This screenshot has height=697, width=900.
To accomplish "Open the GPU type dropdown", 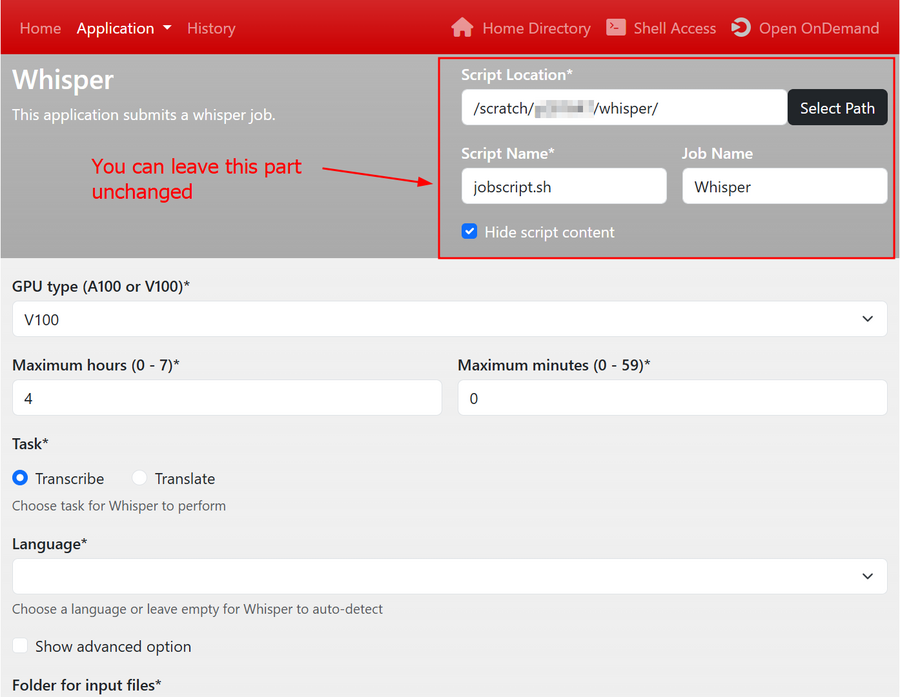I will click(x=449, y=319).
